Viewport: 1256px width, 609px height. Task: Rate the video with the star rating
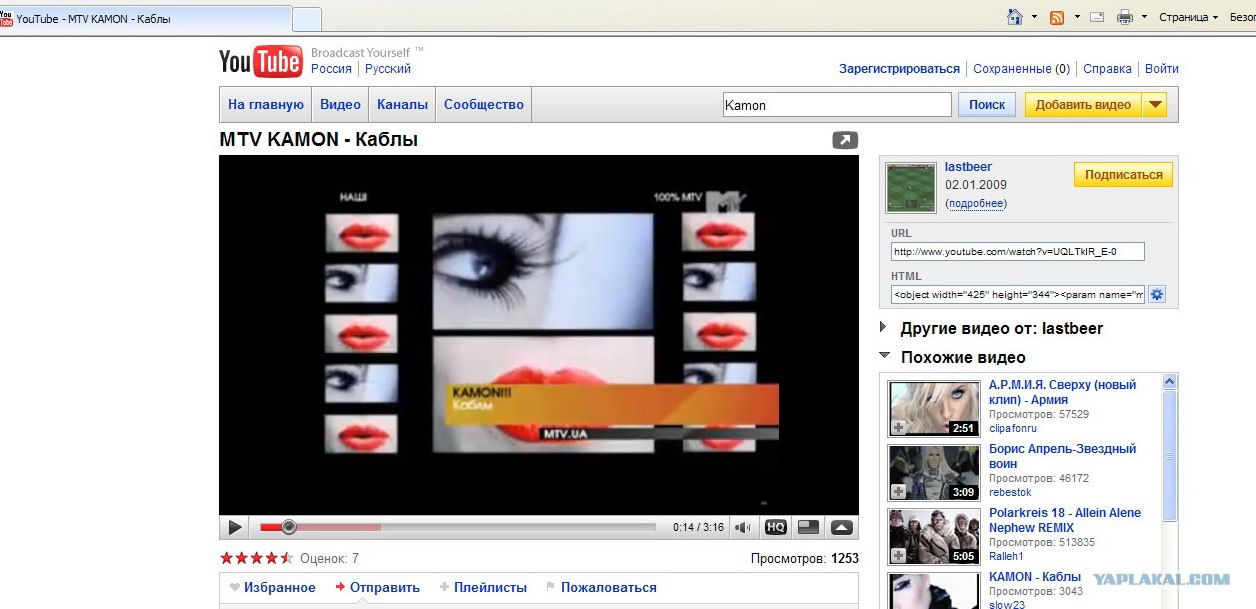tap(256, 558)
